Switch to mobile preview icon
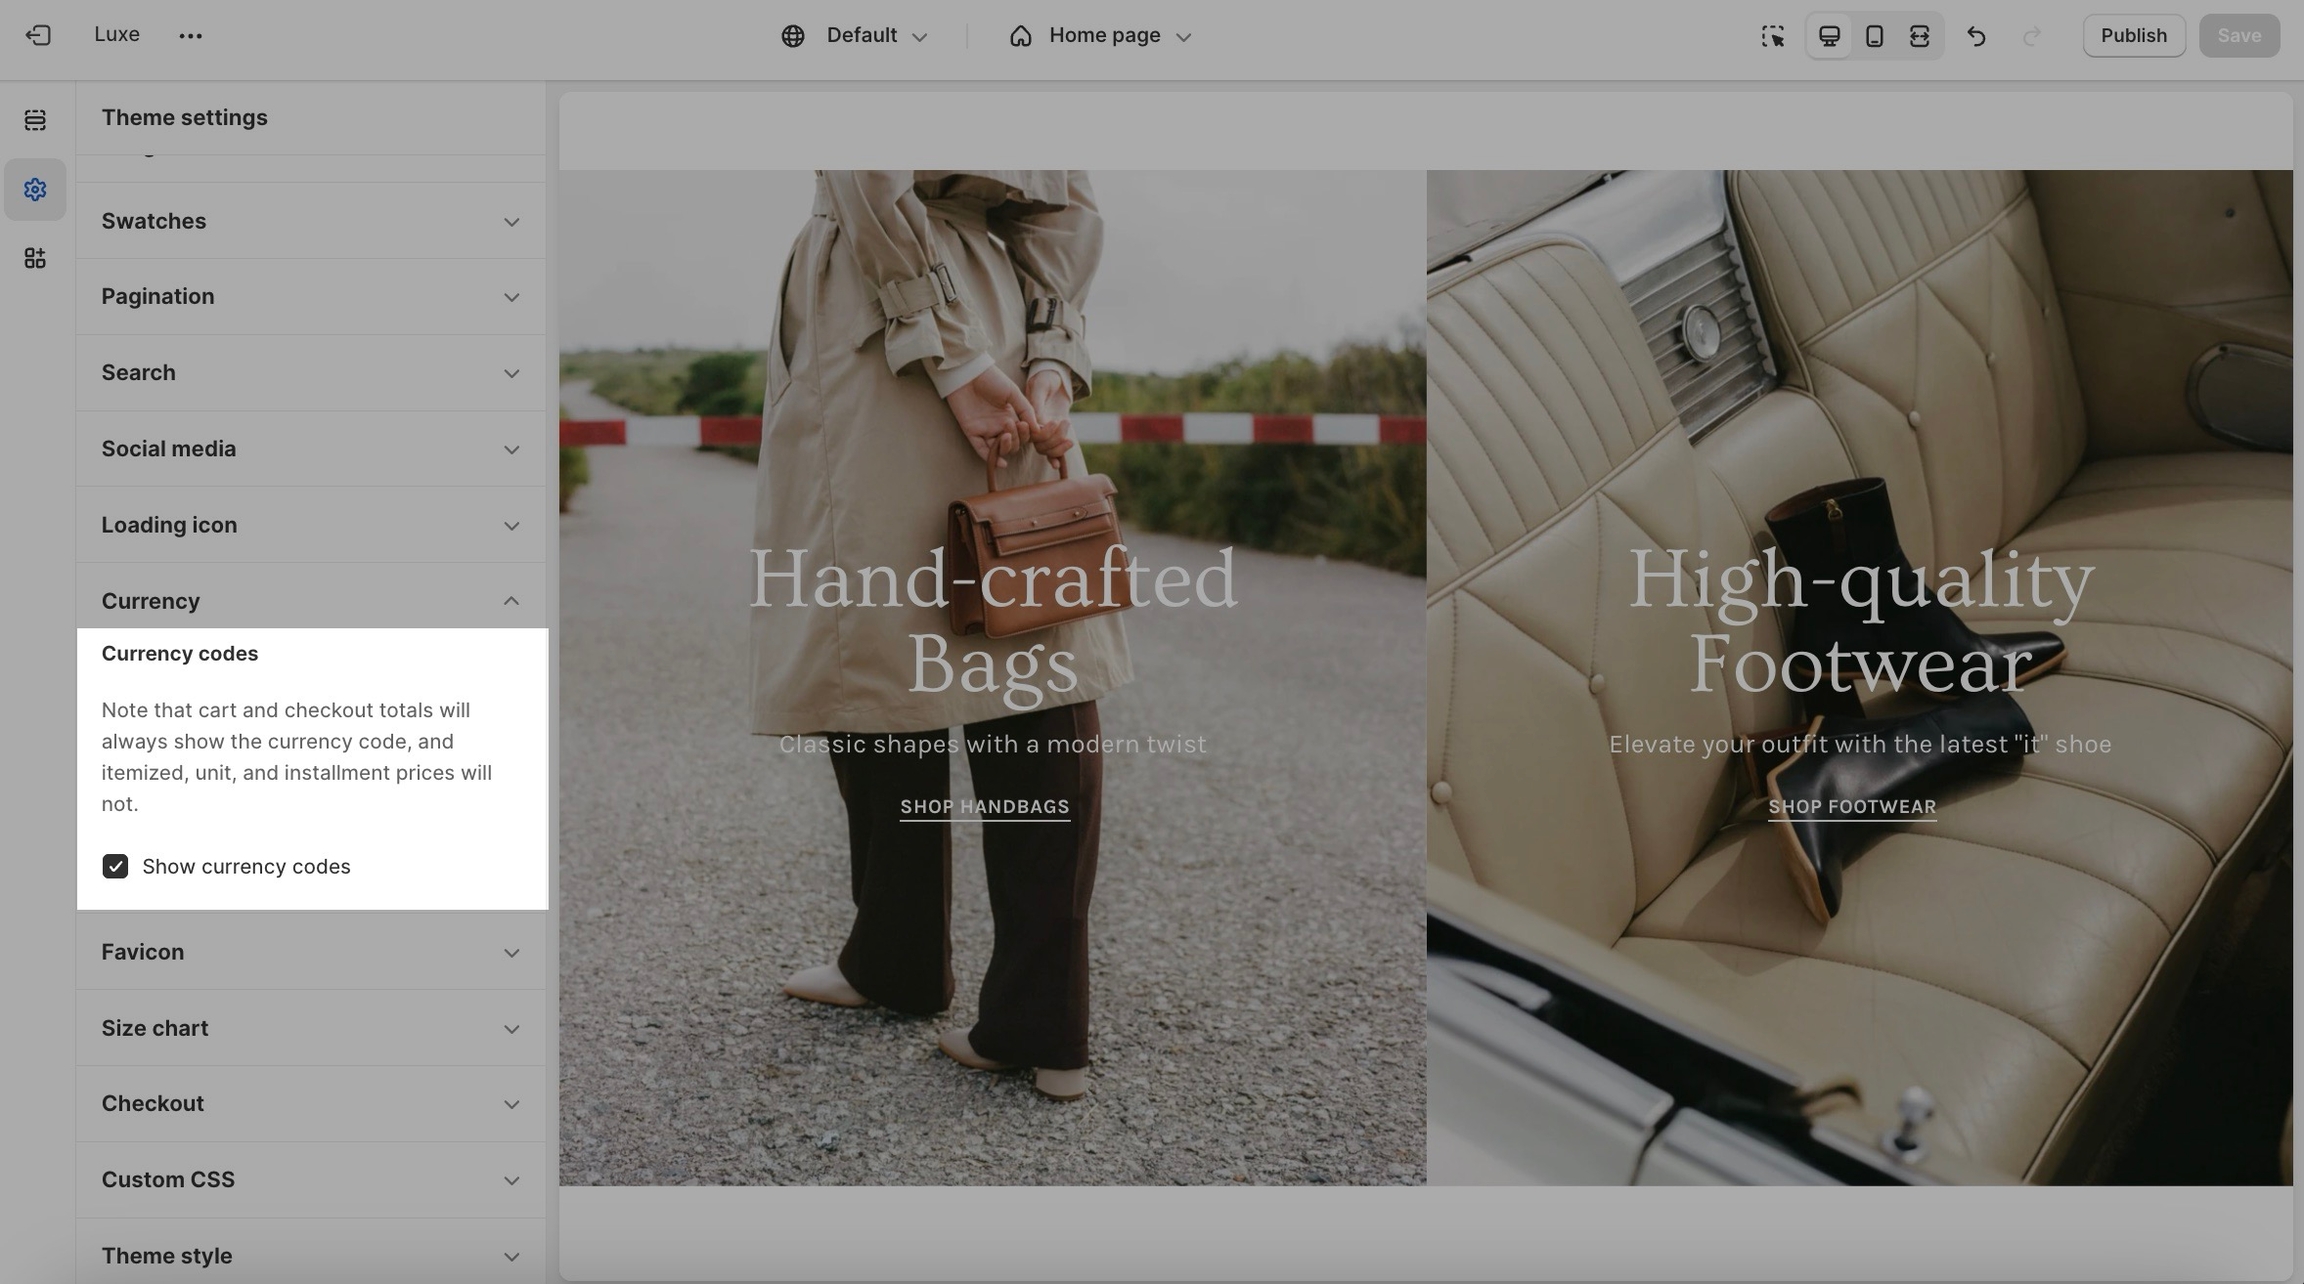2304x1284 pixels. click(1874, 36)
